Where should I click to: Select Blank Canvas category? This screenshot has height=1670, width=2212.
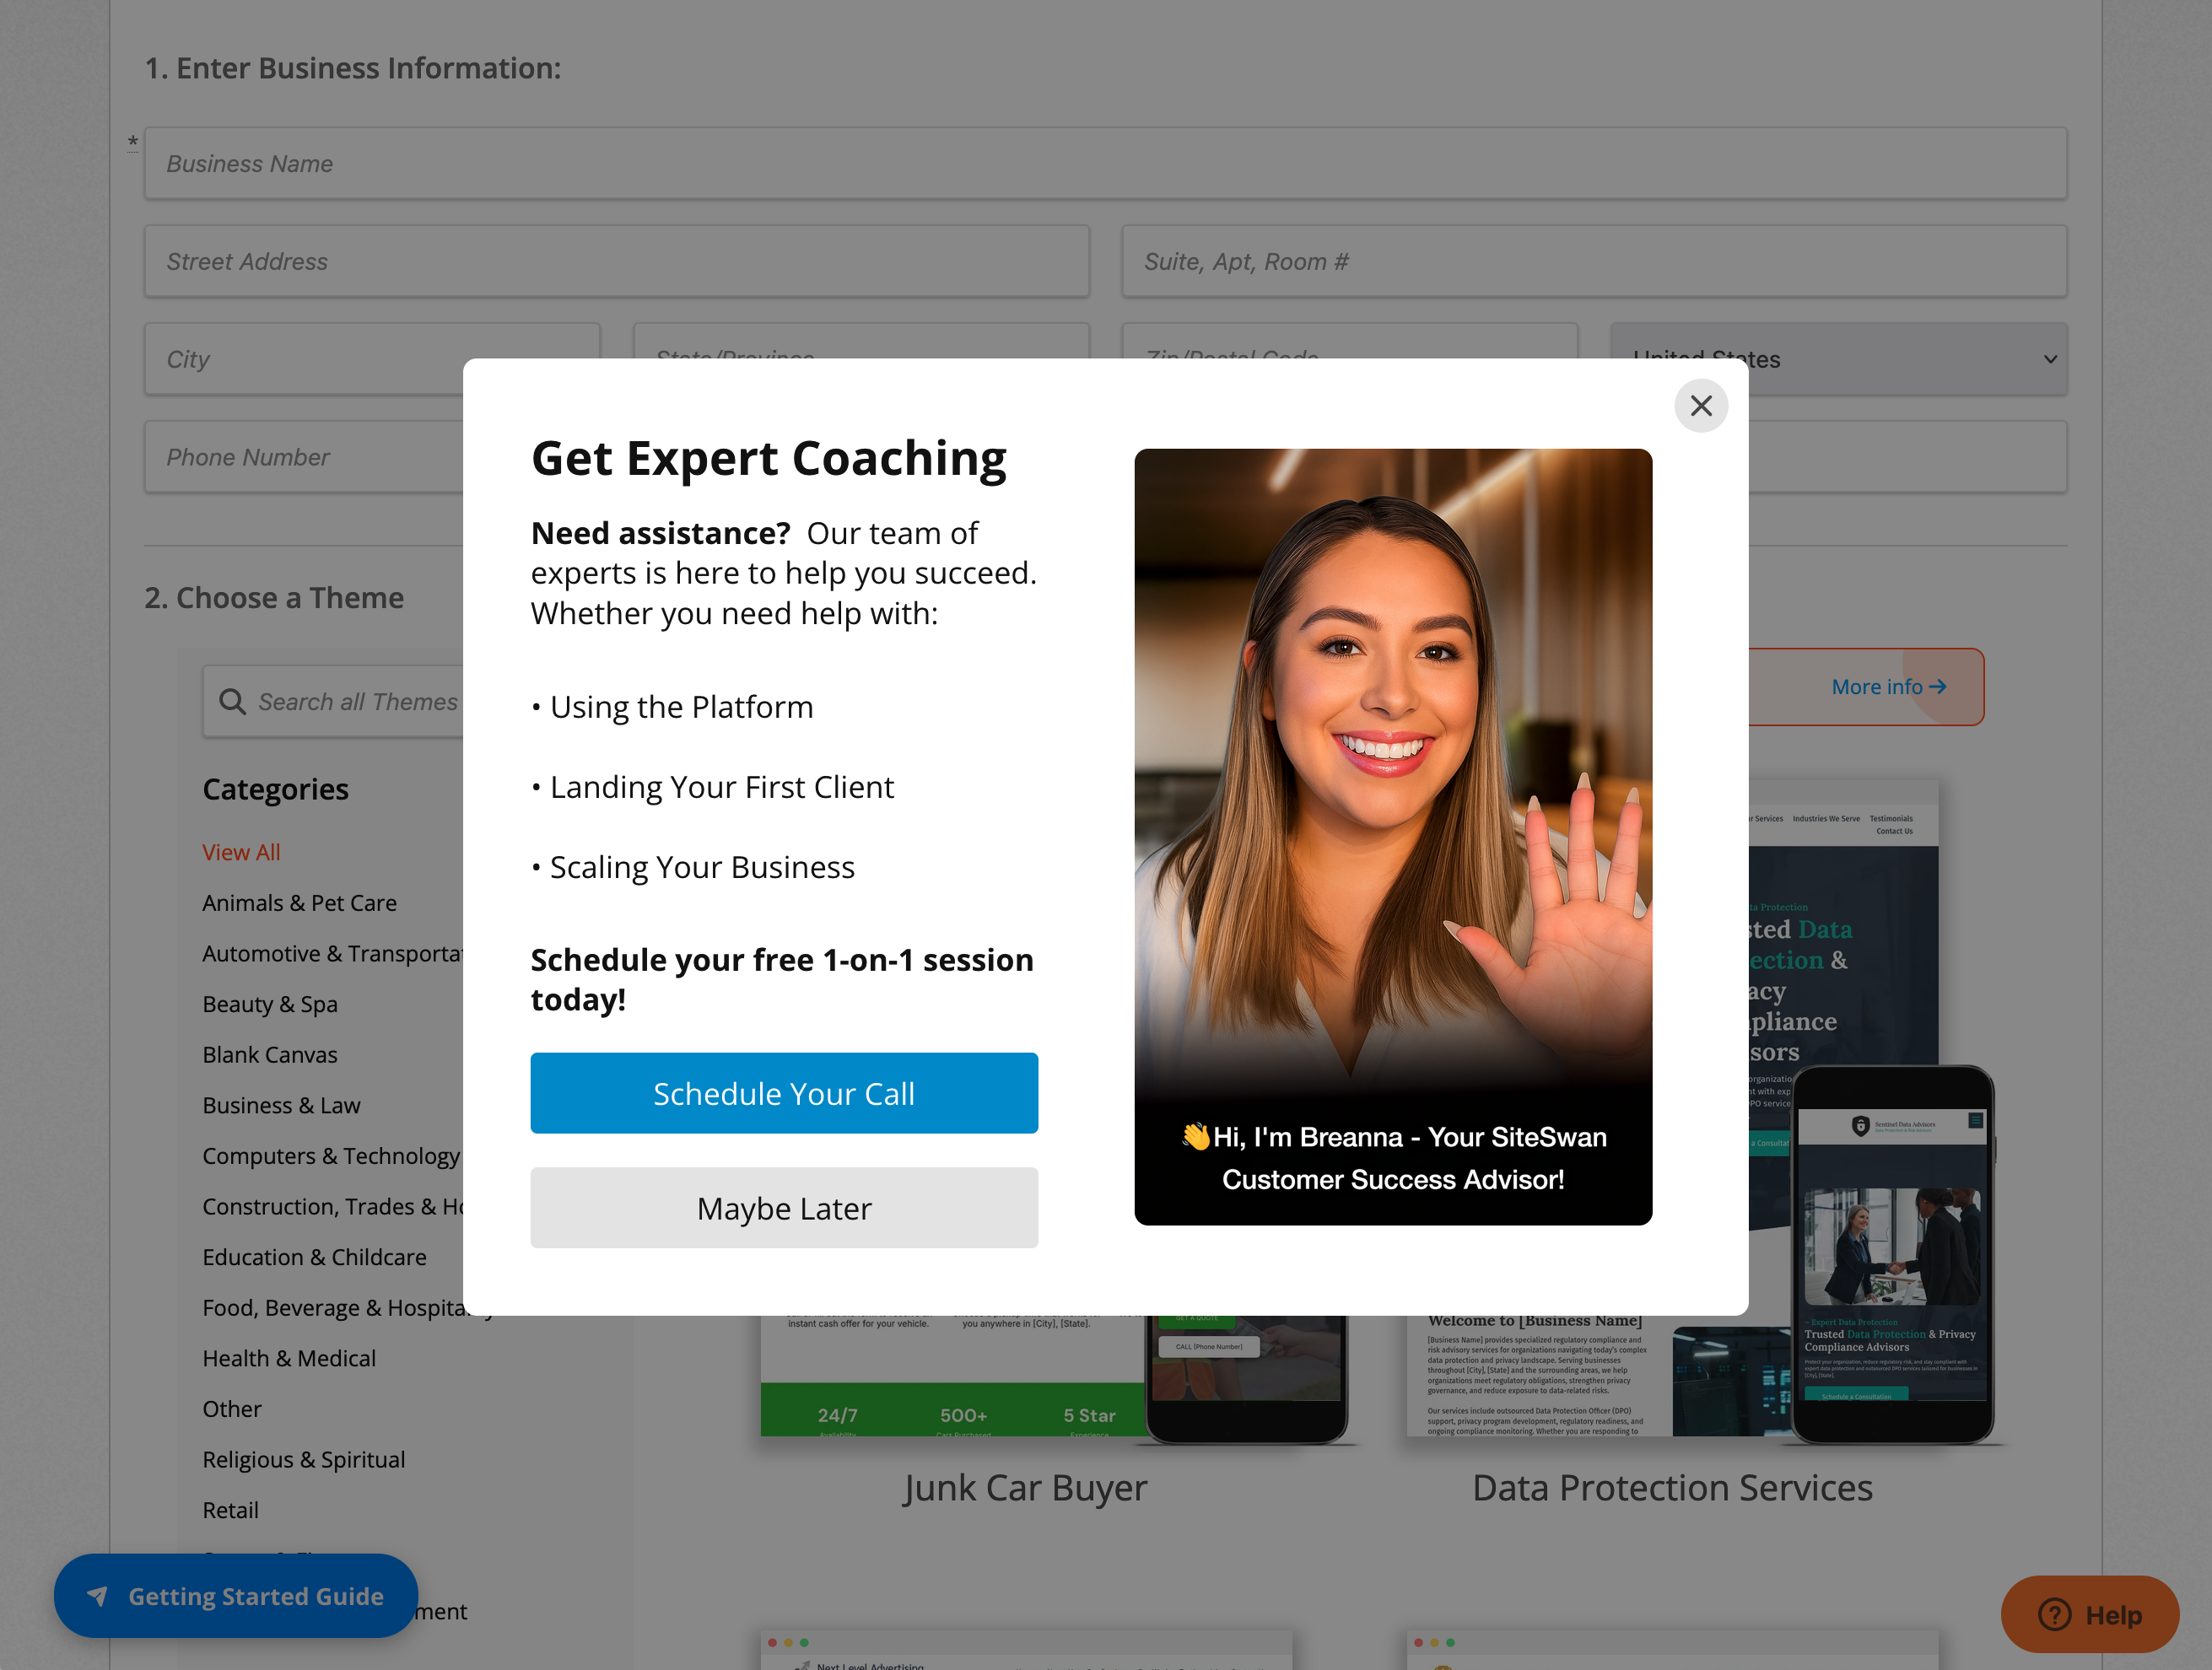[270, 1055]
